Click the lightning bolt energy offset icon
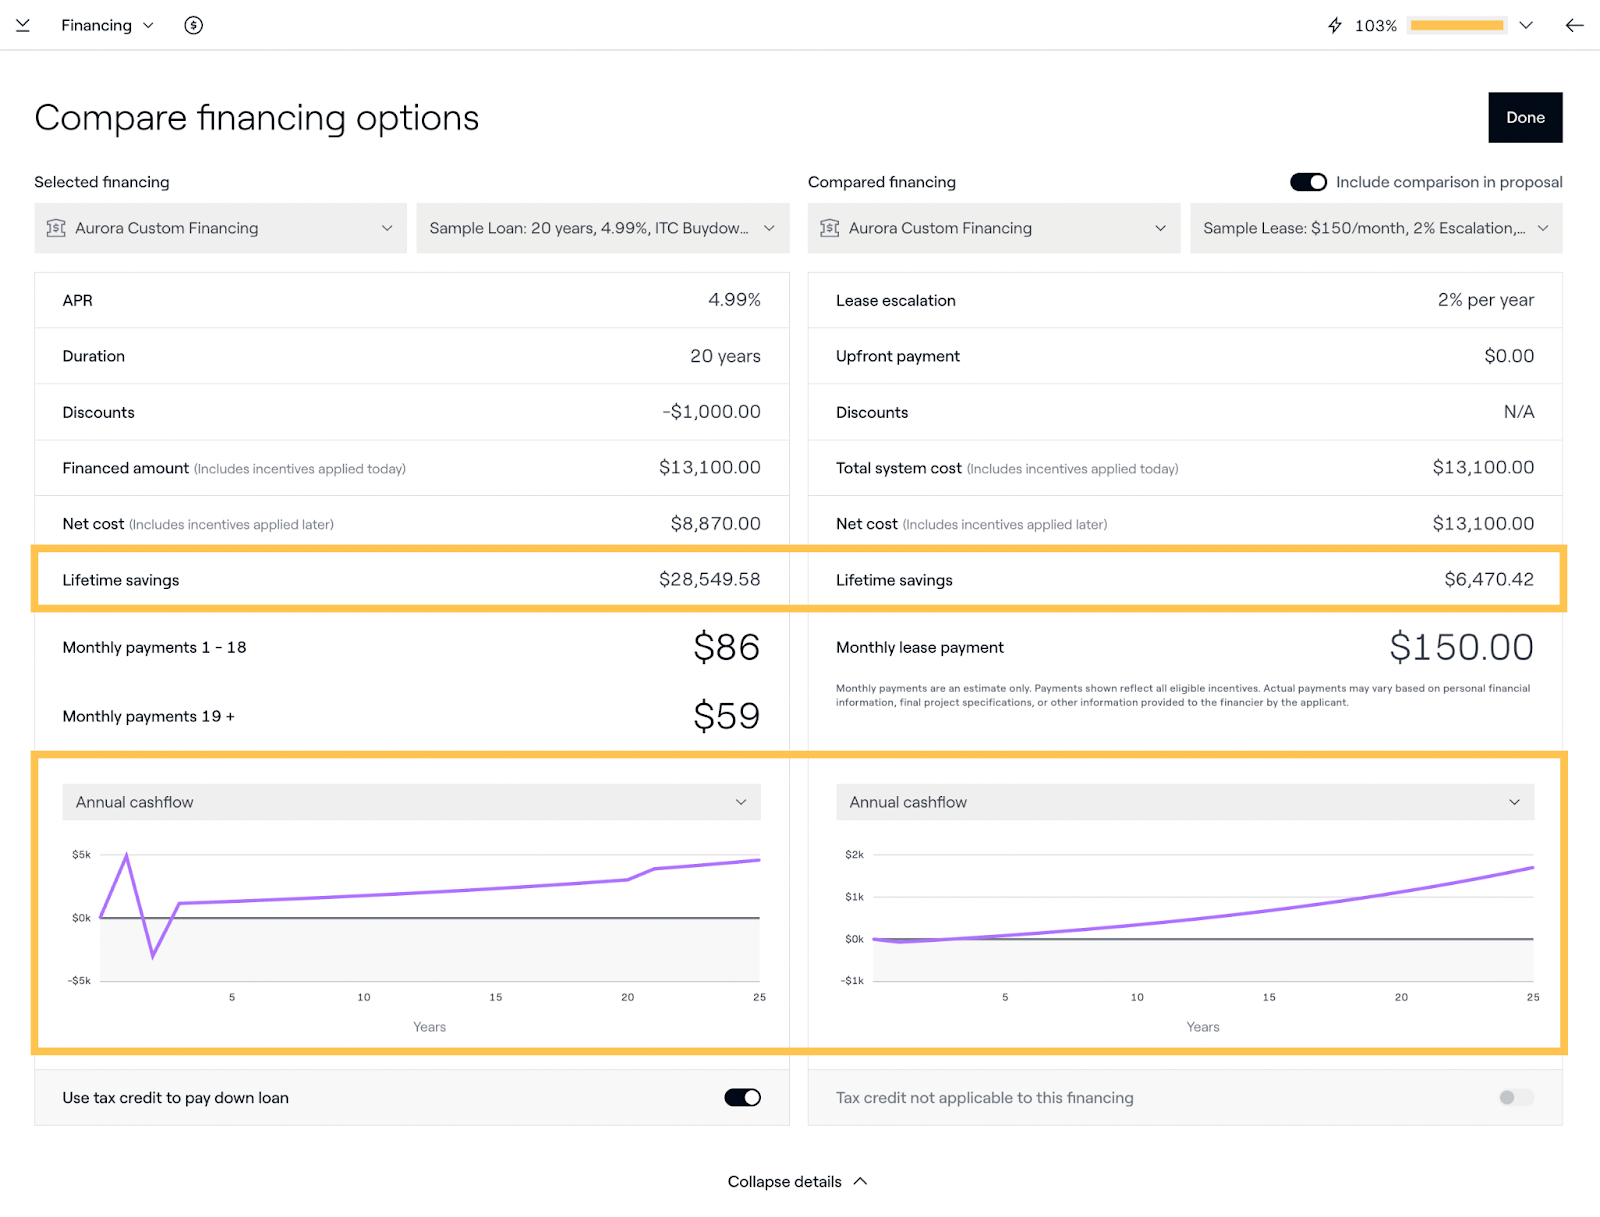 pyautogui.click(x=1334, y=25)
